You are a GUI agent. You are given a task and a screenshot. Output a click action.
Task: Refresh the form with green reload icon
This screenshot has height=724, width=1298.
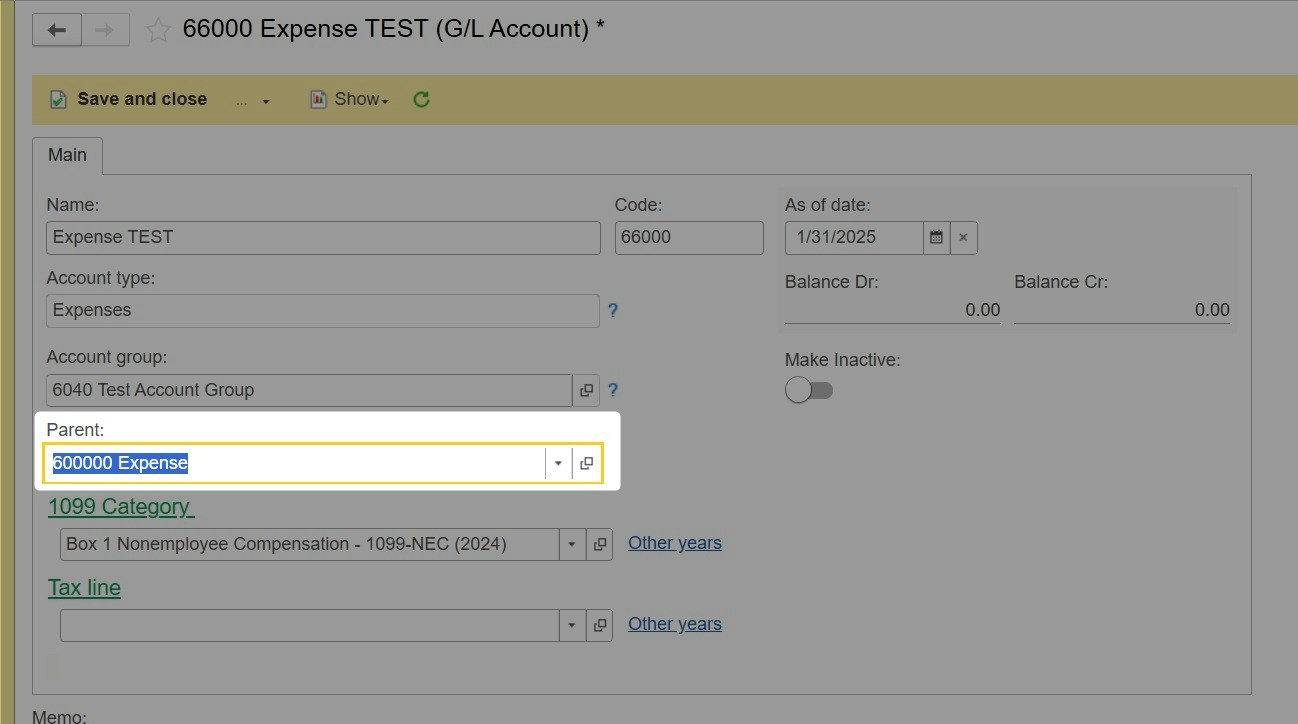[422, 99]
